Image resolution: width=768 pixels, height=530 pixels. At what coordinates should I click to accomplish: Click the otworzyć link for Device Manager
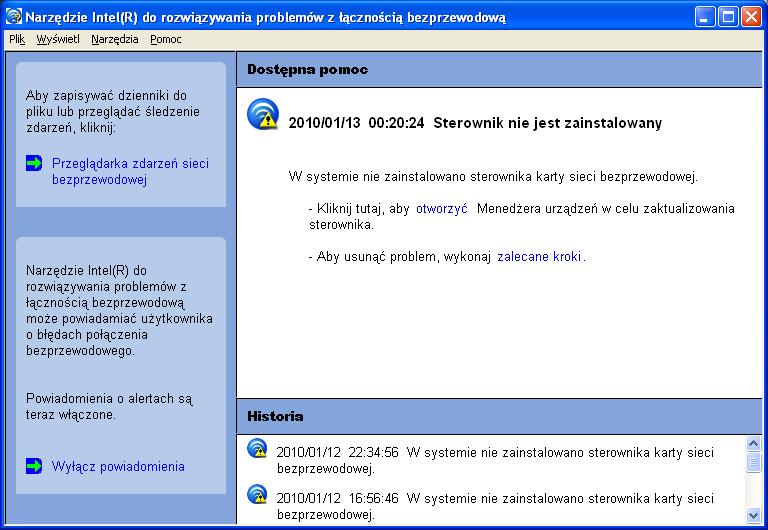pos(441,209)
